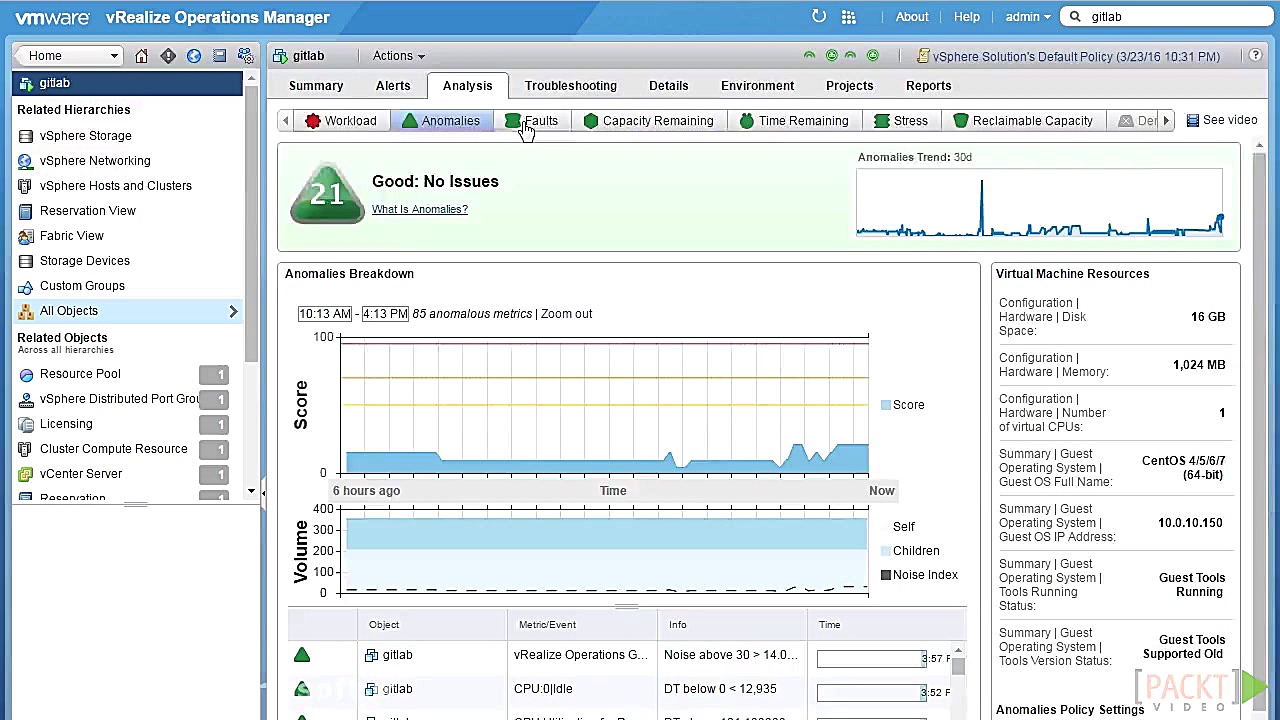Select the Stress badge tab
Screen dimensions: 1280x720
(901, 121)
